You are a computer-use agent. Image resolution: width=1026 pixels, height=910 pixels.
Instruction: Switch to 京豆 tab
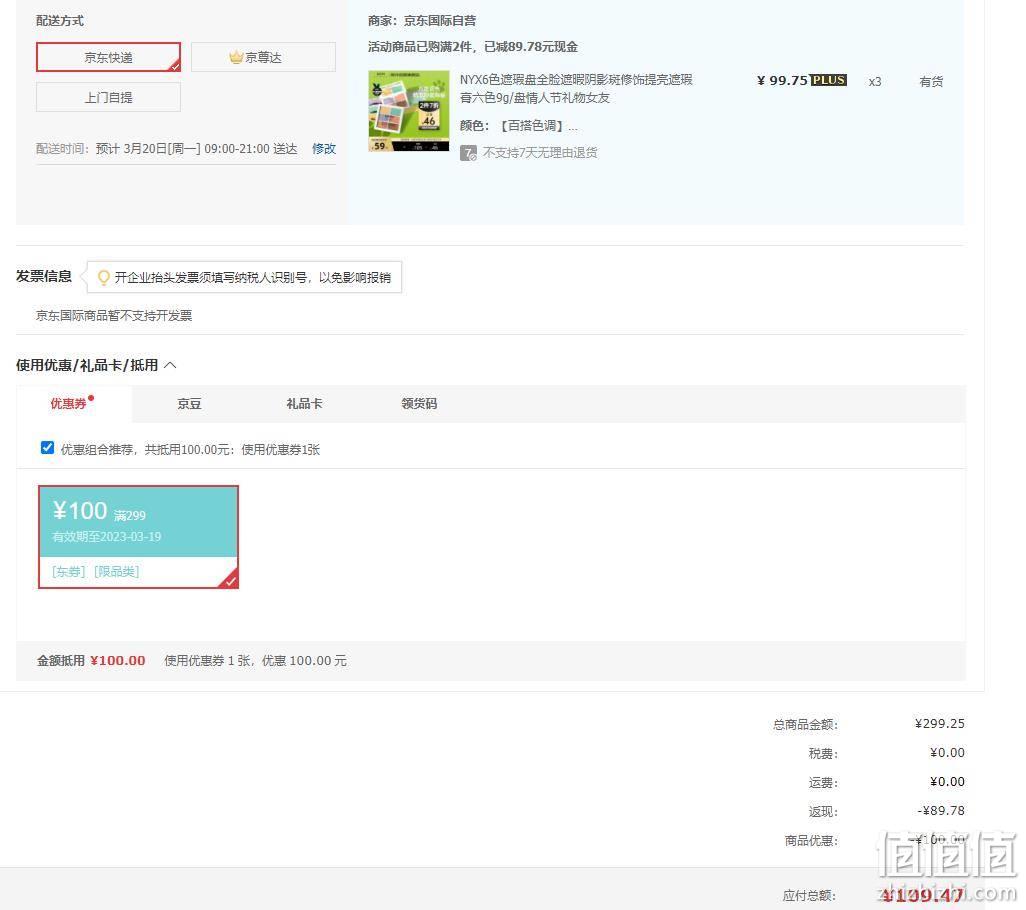[189, 404]
